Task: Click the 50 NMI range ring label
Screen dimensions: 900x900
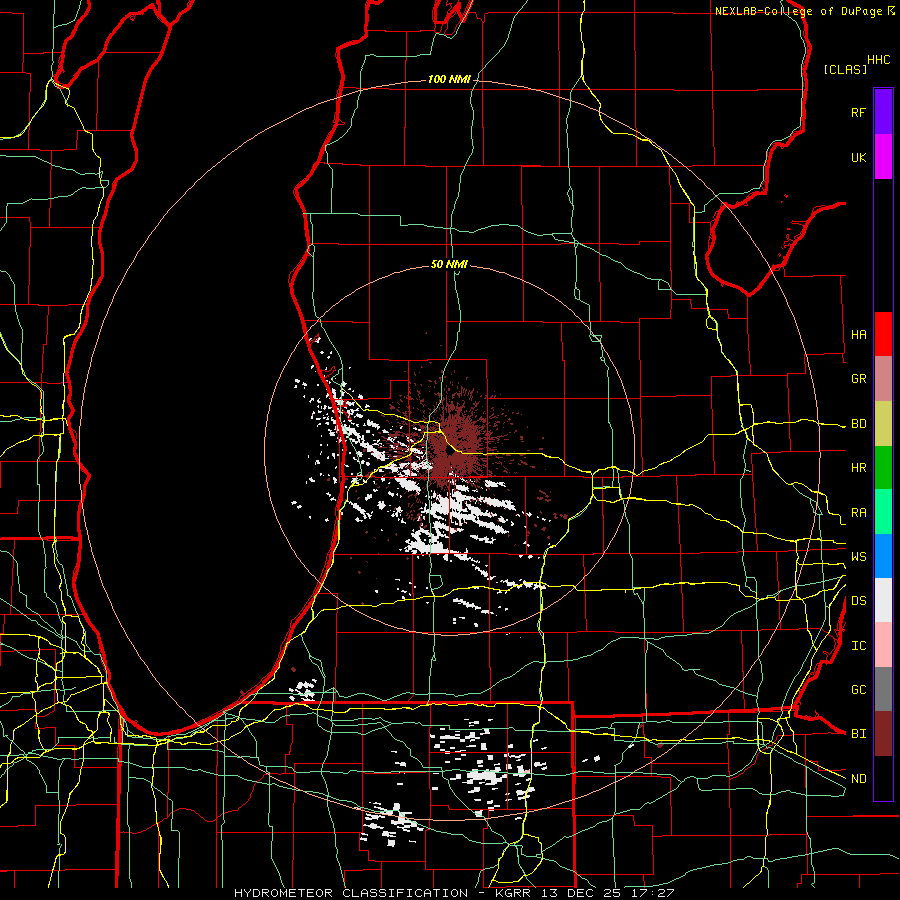Action: point(449,265)
